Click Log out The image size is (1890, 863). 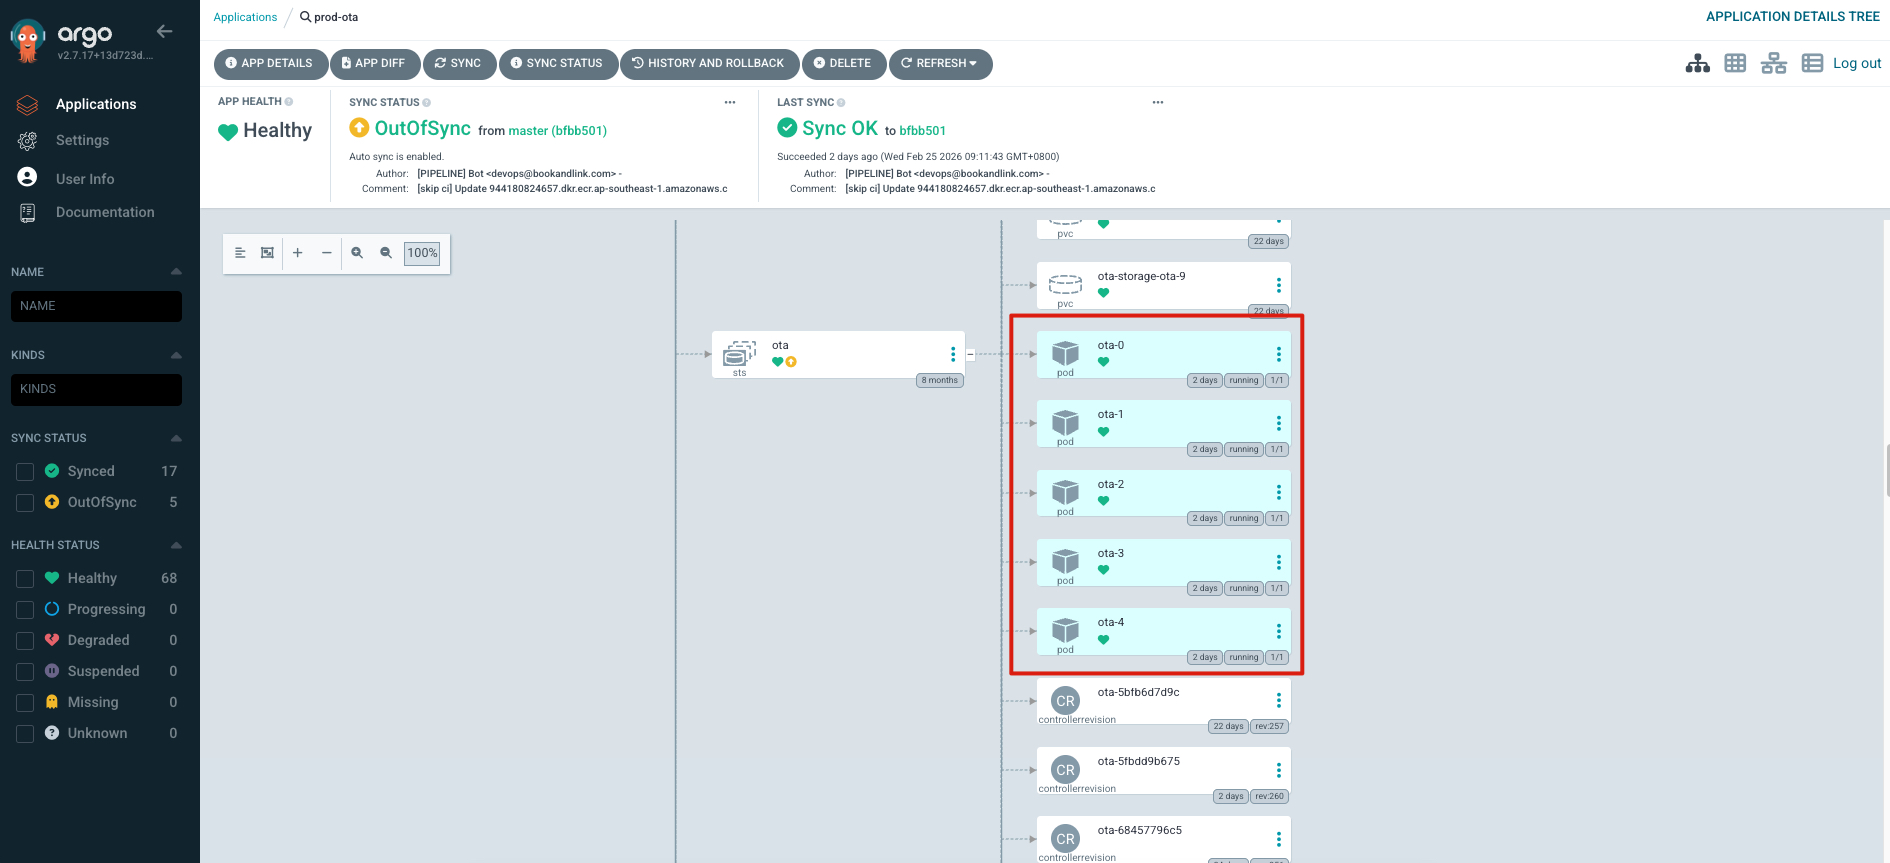tap(1857, 63)
